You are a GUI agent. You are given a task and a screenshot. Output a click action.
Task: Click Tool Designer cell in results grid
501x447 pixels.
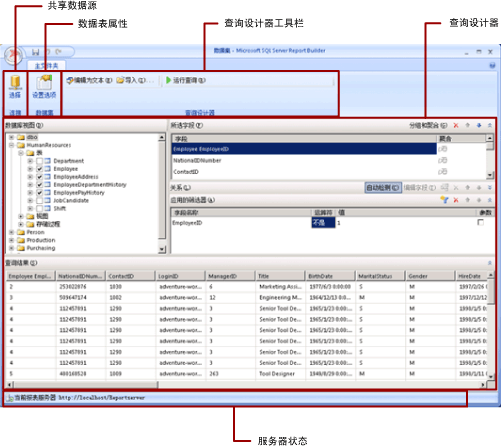click(280, 374)
